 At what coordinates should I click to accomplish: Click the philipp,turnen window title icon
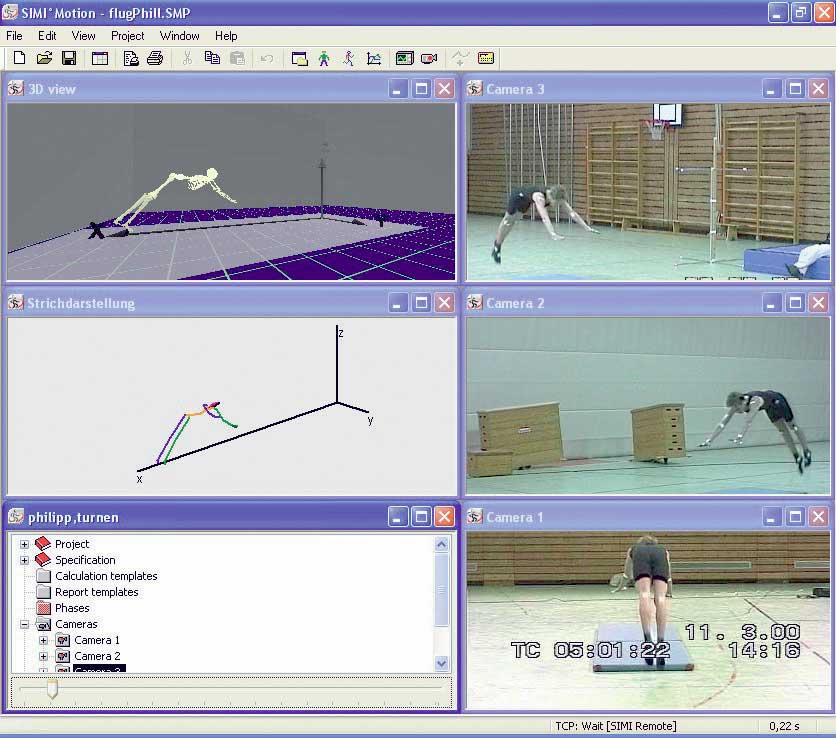[x=16, y=516]
